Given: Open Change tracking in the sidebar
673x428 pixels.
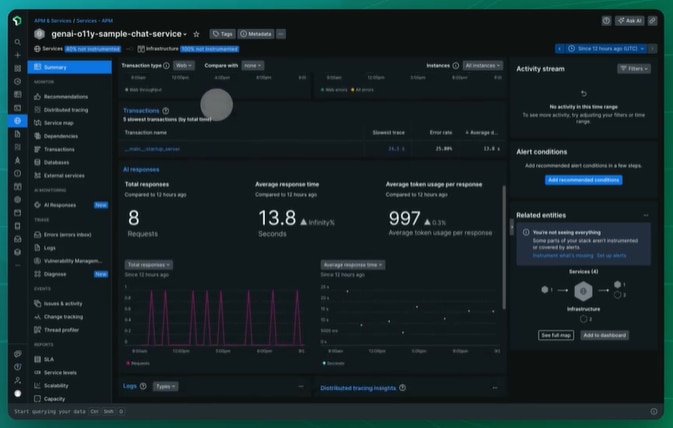Looking at the screenshot, I should coord(64,317).
